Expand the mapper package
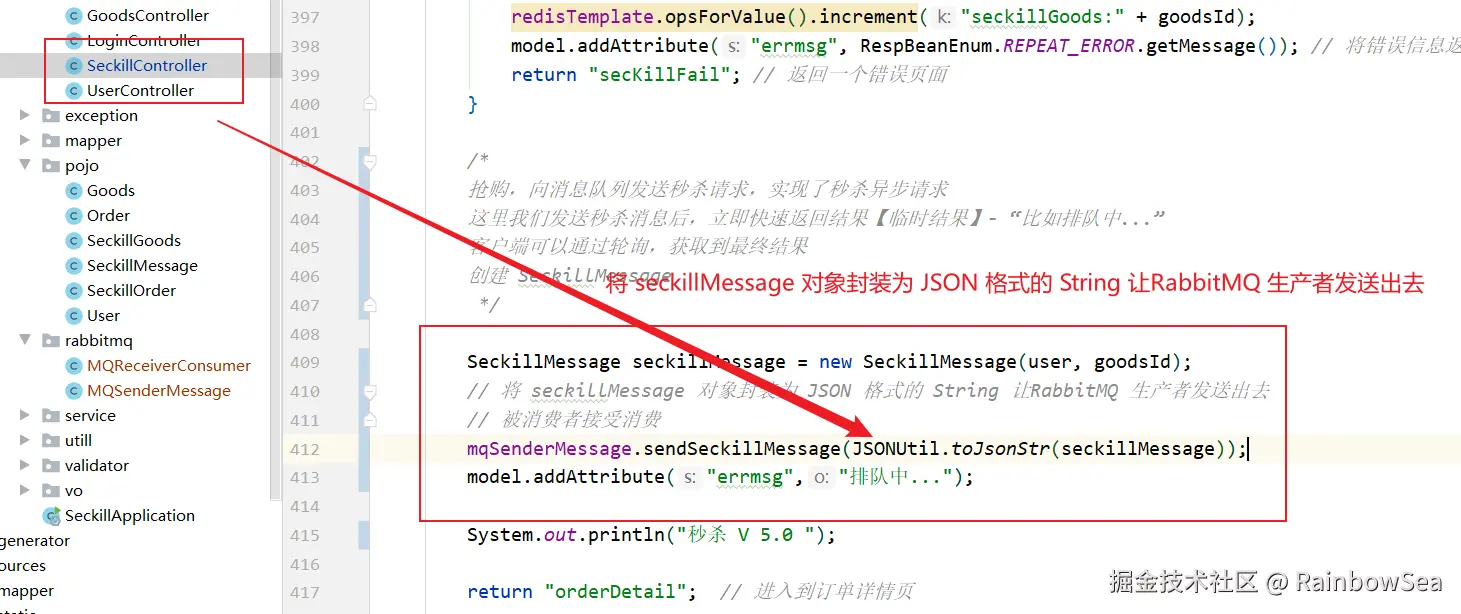The image size is (1461, 614). (25, 141)
